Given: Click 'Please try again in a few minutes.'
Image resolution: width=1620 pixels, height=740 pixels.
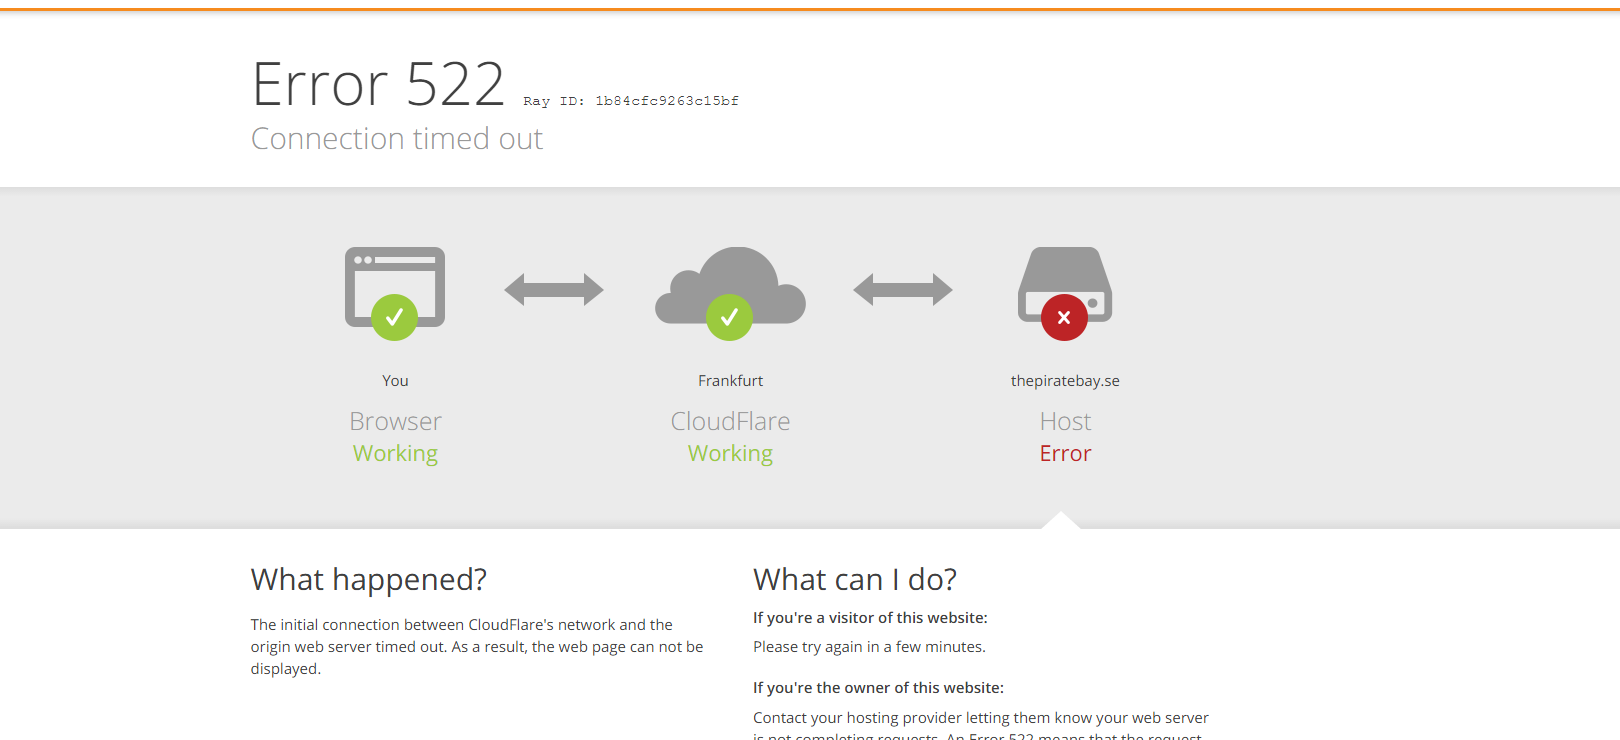Looking at the screenshot, I should pos(869,647).
